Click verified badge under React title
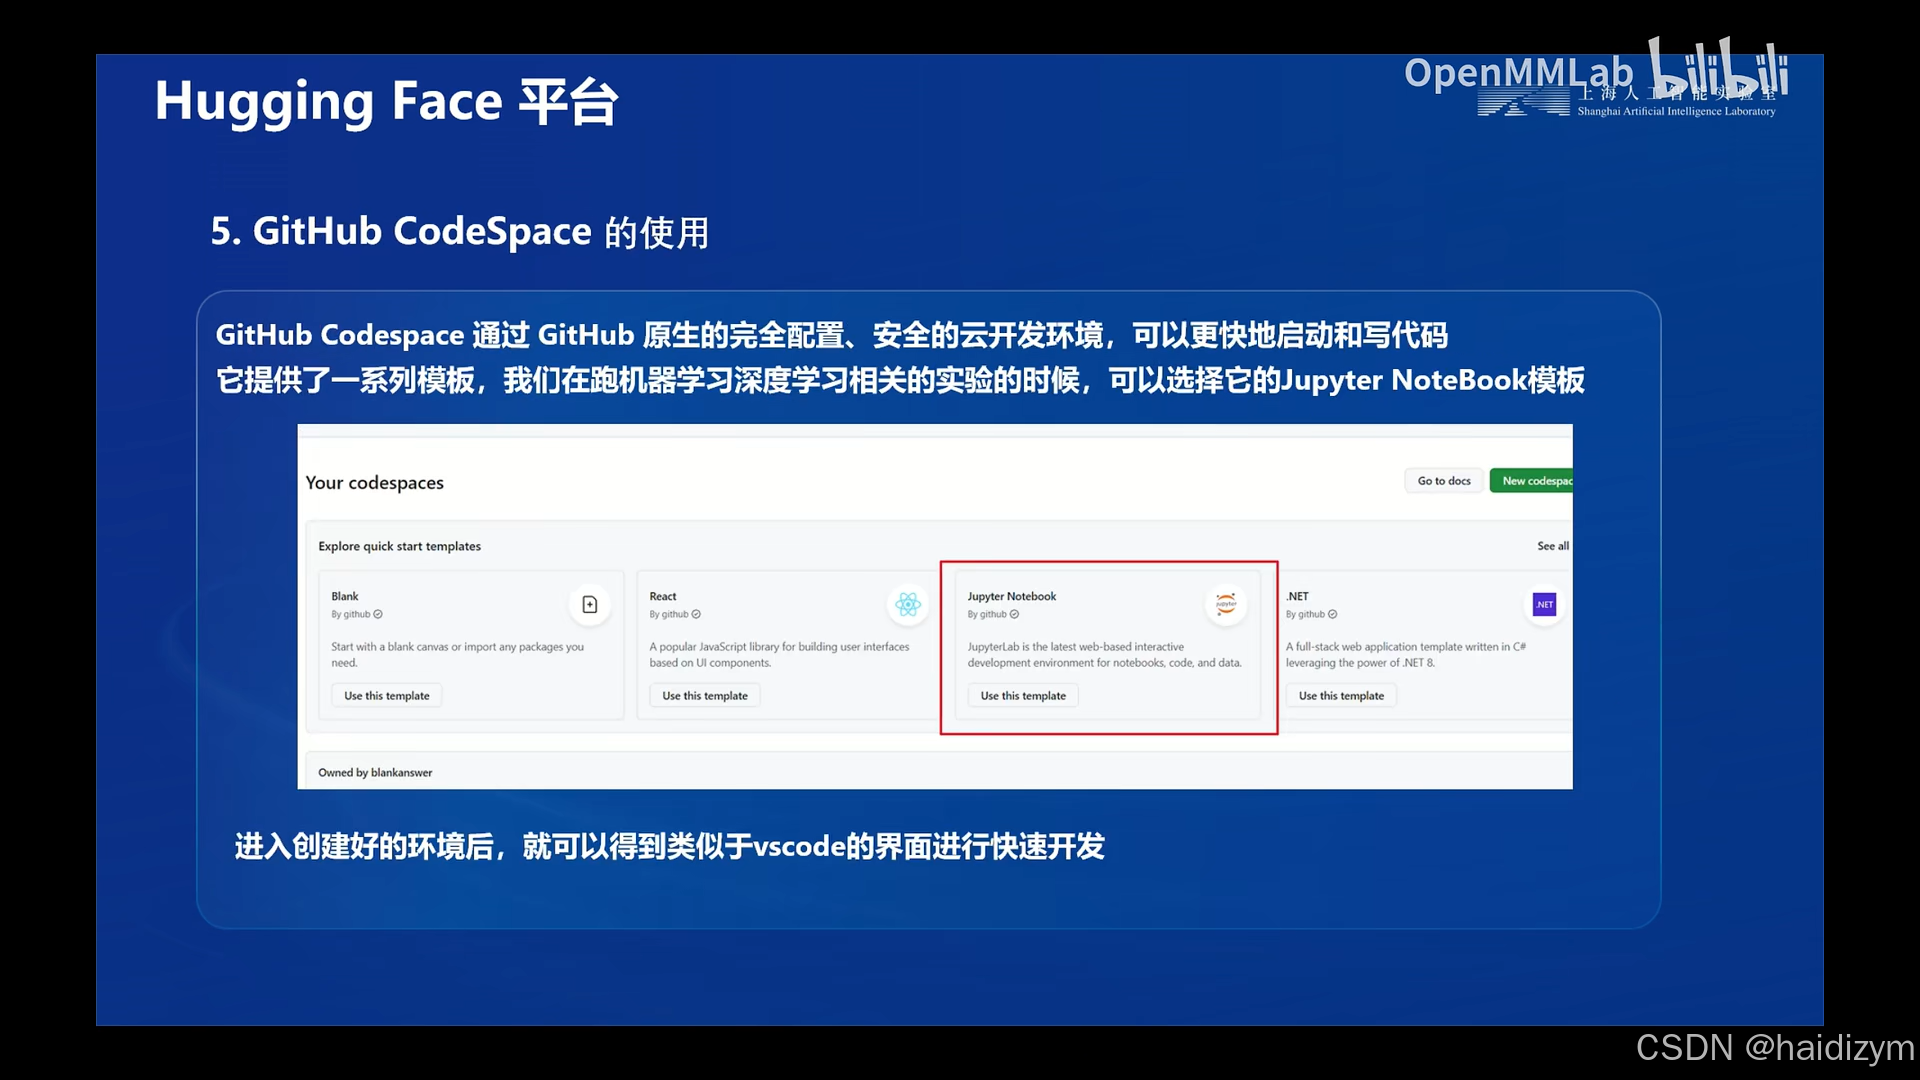Screen dimensions: 1920x1080 point(696,615)
